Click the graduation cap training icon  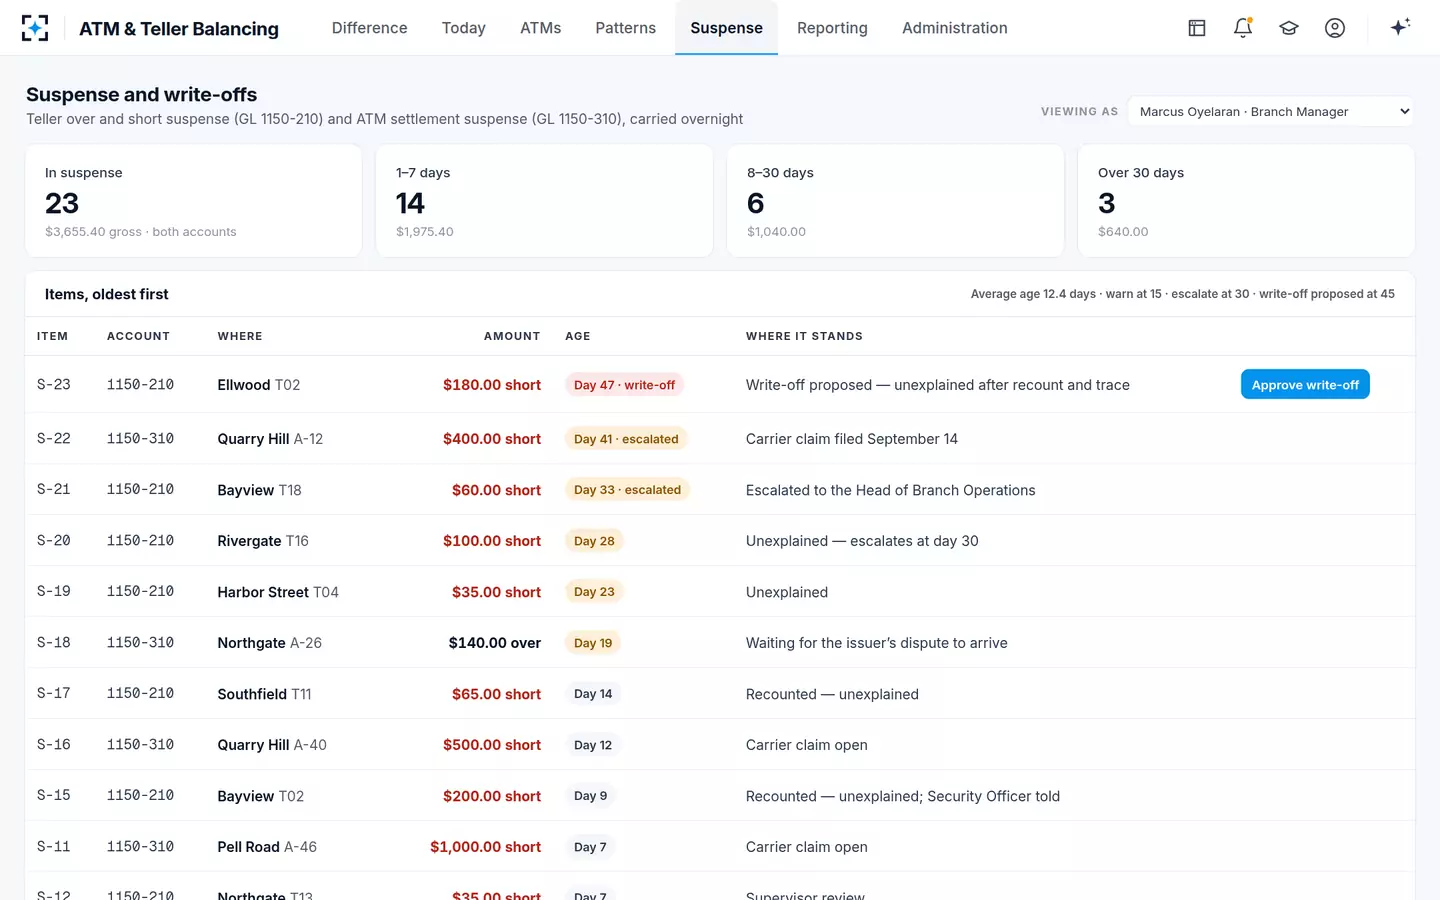[1289, 28]
